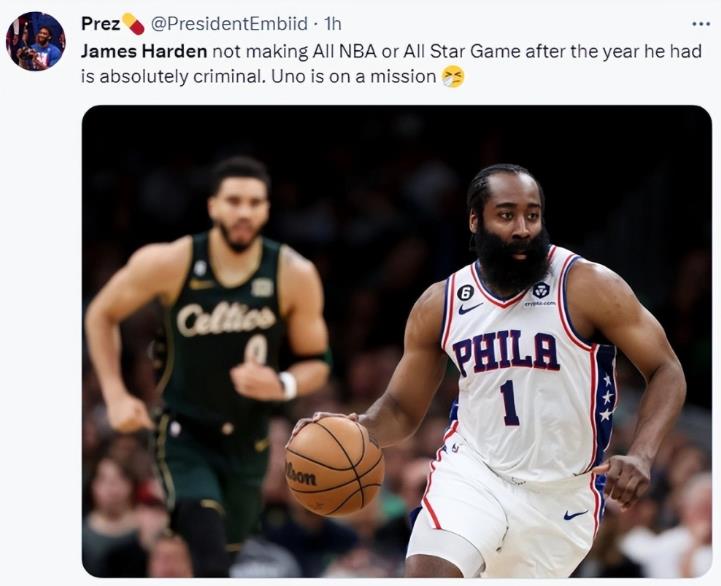Open the Prez display name link
721x586 pixels.
pyautogui.click(x=100, y=23)
